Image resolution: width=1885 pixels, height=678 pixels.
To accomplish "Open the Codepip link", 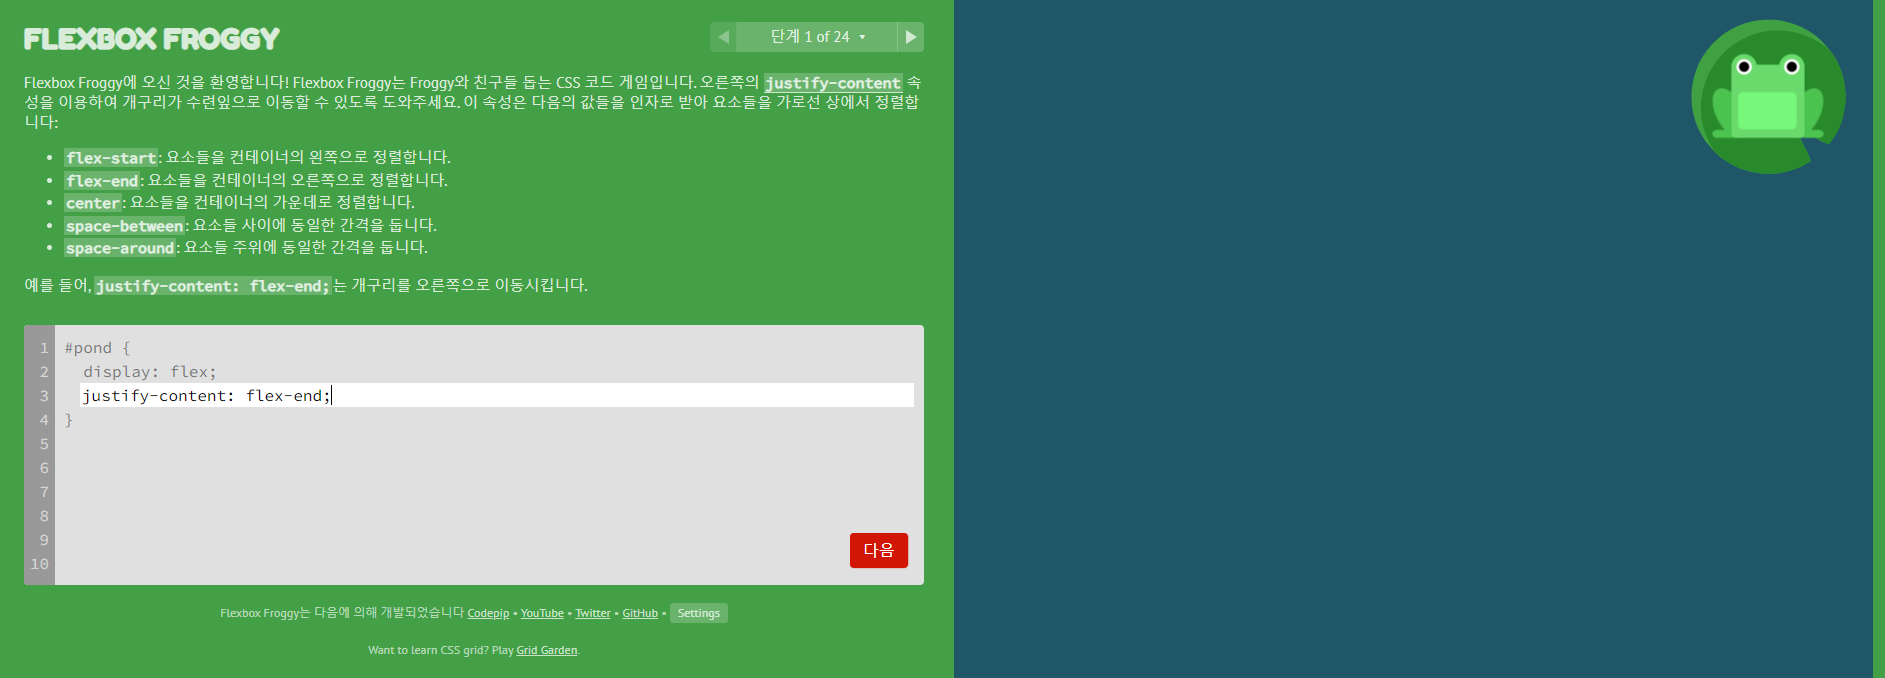I will pyautogui.click(x=488, y=613).
